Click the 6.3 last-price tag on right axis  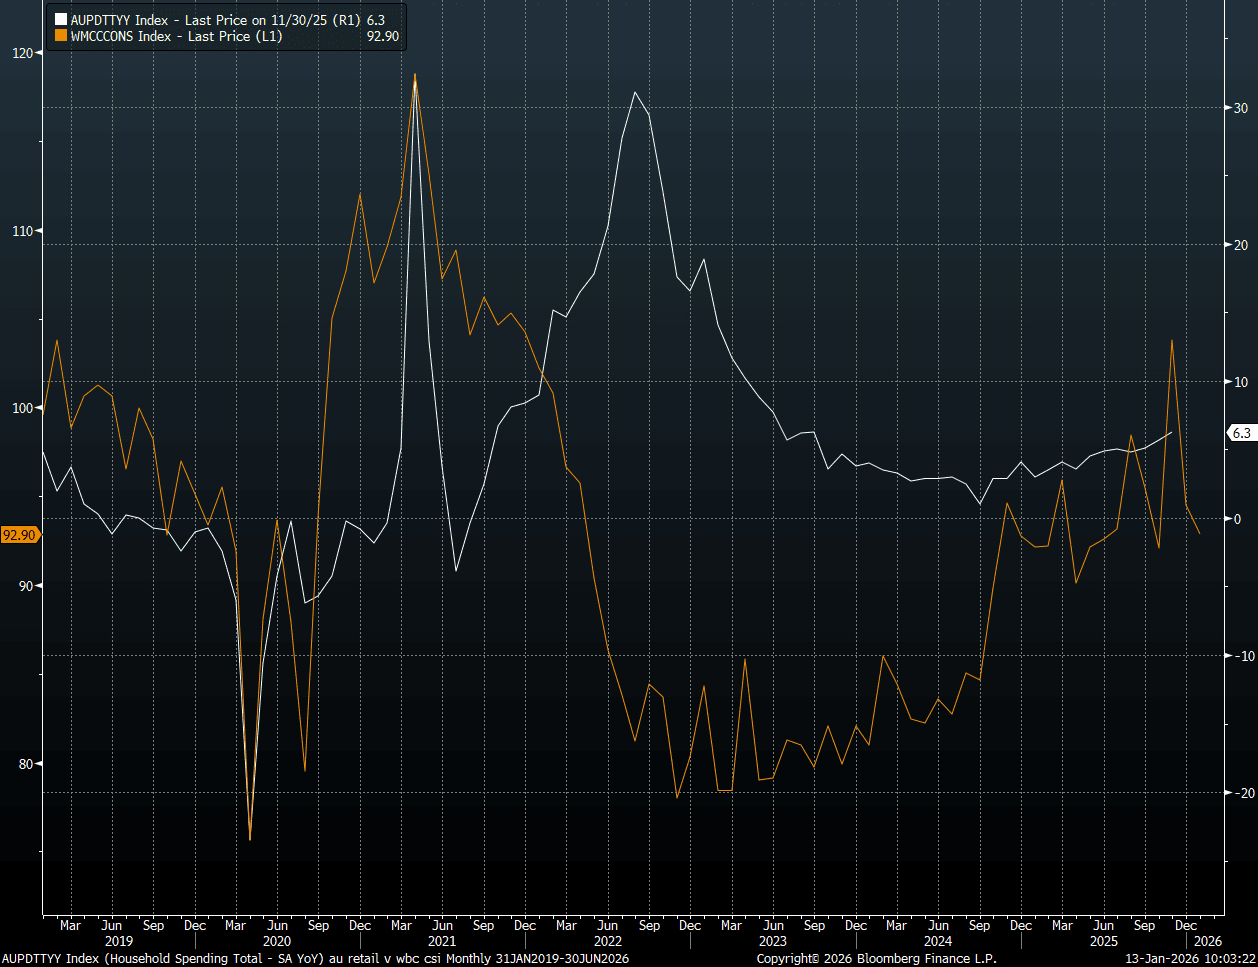1240,433
